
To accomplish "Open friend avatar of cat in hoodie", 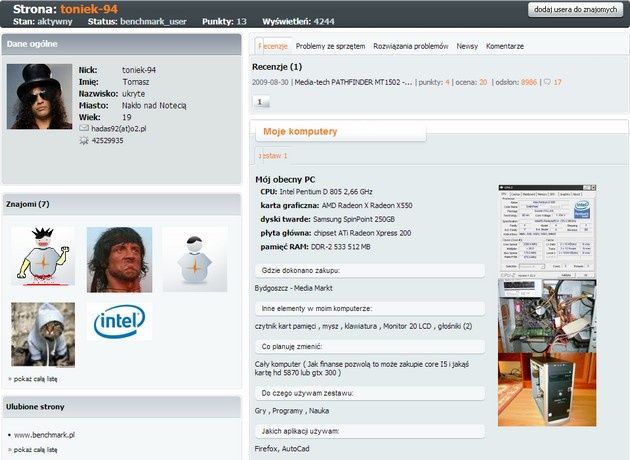I will 43,334.
